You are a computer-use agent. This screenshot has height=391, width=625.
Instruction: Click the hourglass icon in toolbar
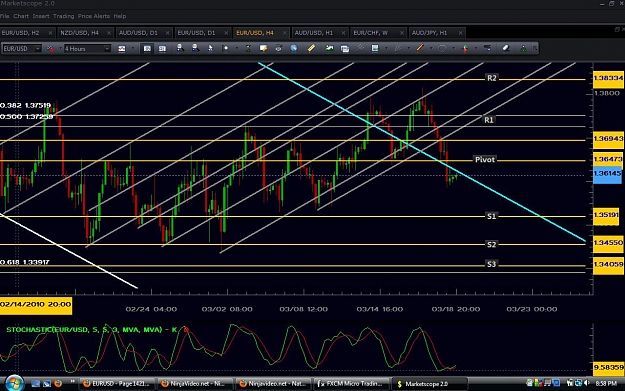coord(248,48)
